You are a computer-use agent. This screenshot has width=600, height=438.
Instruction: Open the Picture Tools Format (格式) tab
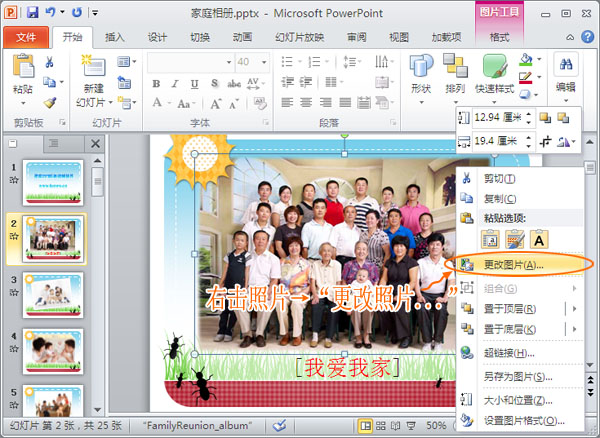[499, 37]
